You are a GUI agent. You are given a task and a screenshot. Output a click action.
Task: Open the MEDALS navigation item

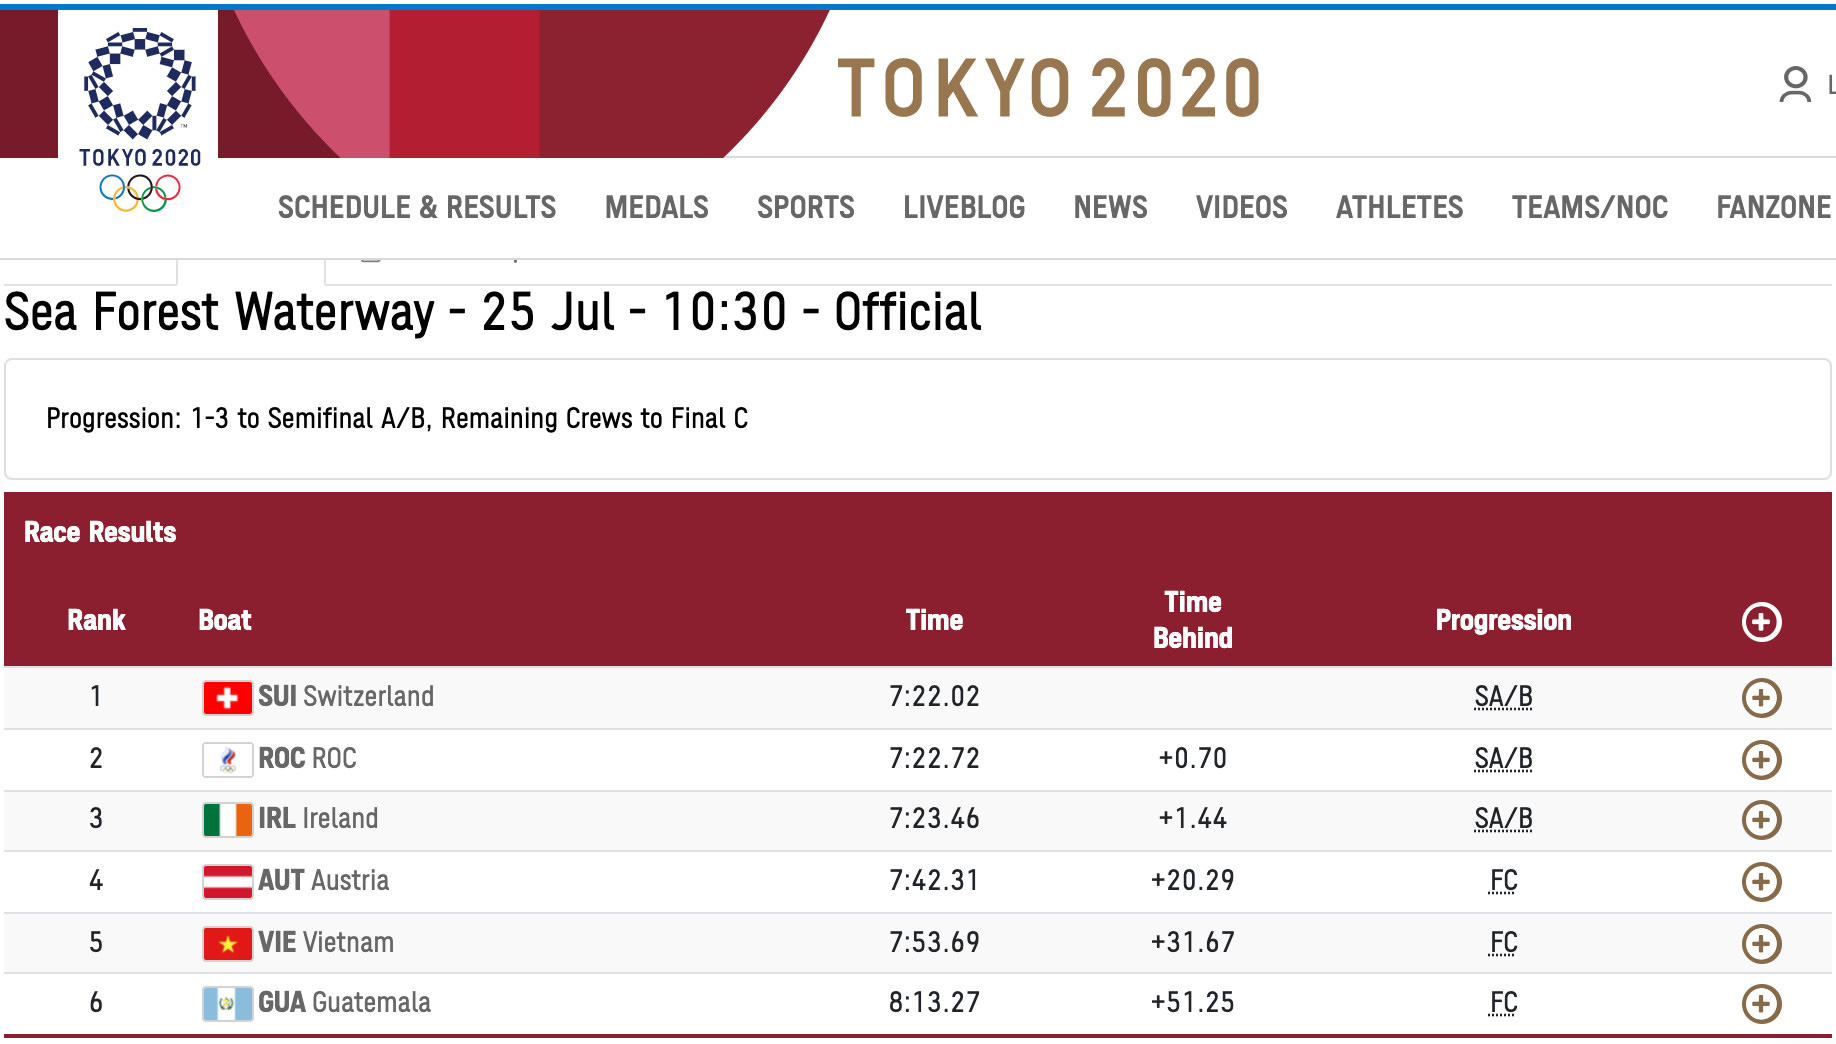coord(657,207)
